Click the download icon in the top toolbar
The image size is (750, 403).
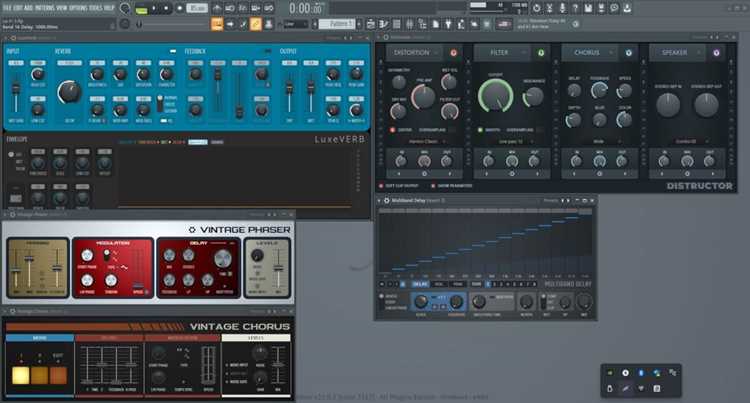point(627,8)
